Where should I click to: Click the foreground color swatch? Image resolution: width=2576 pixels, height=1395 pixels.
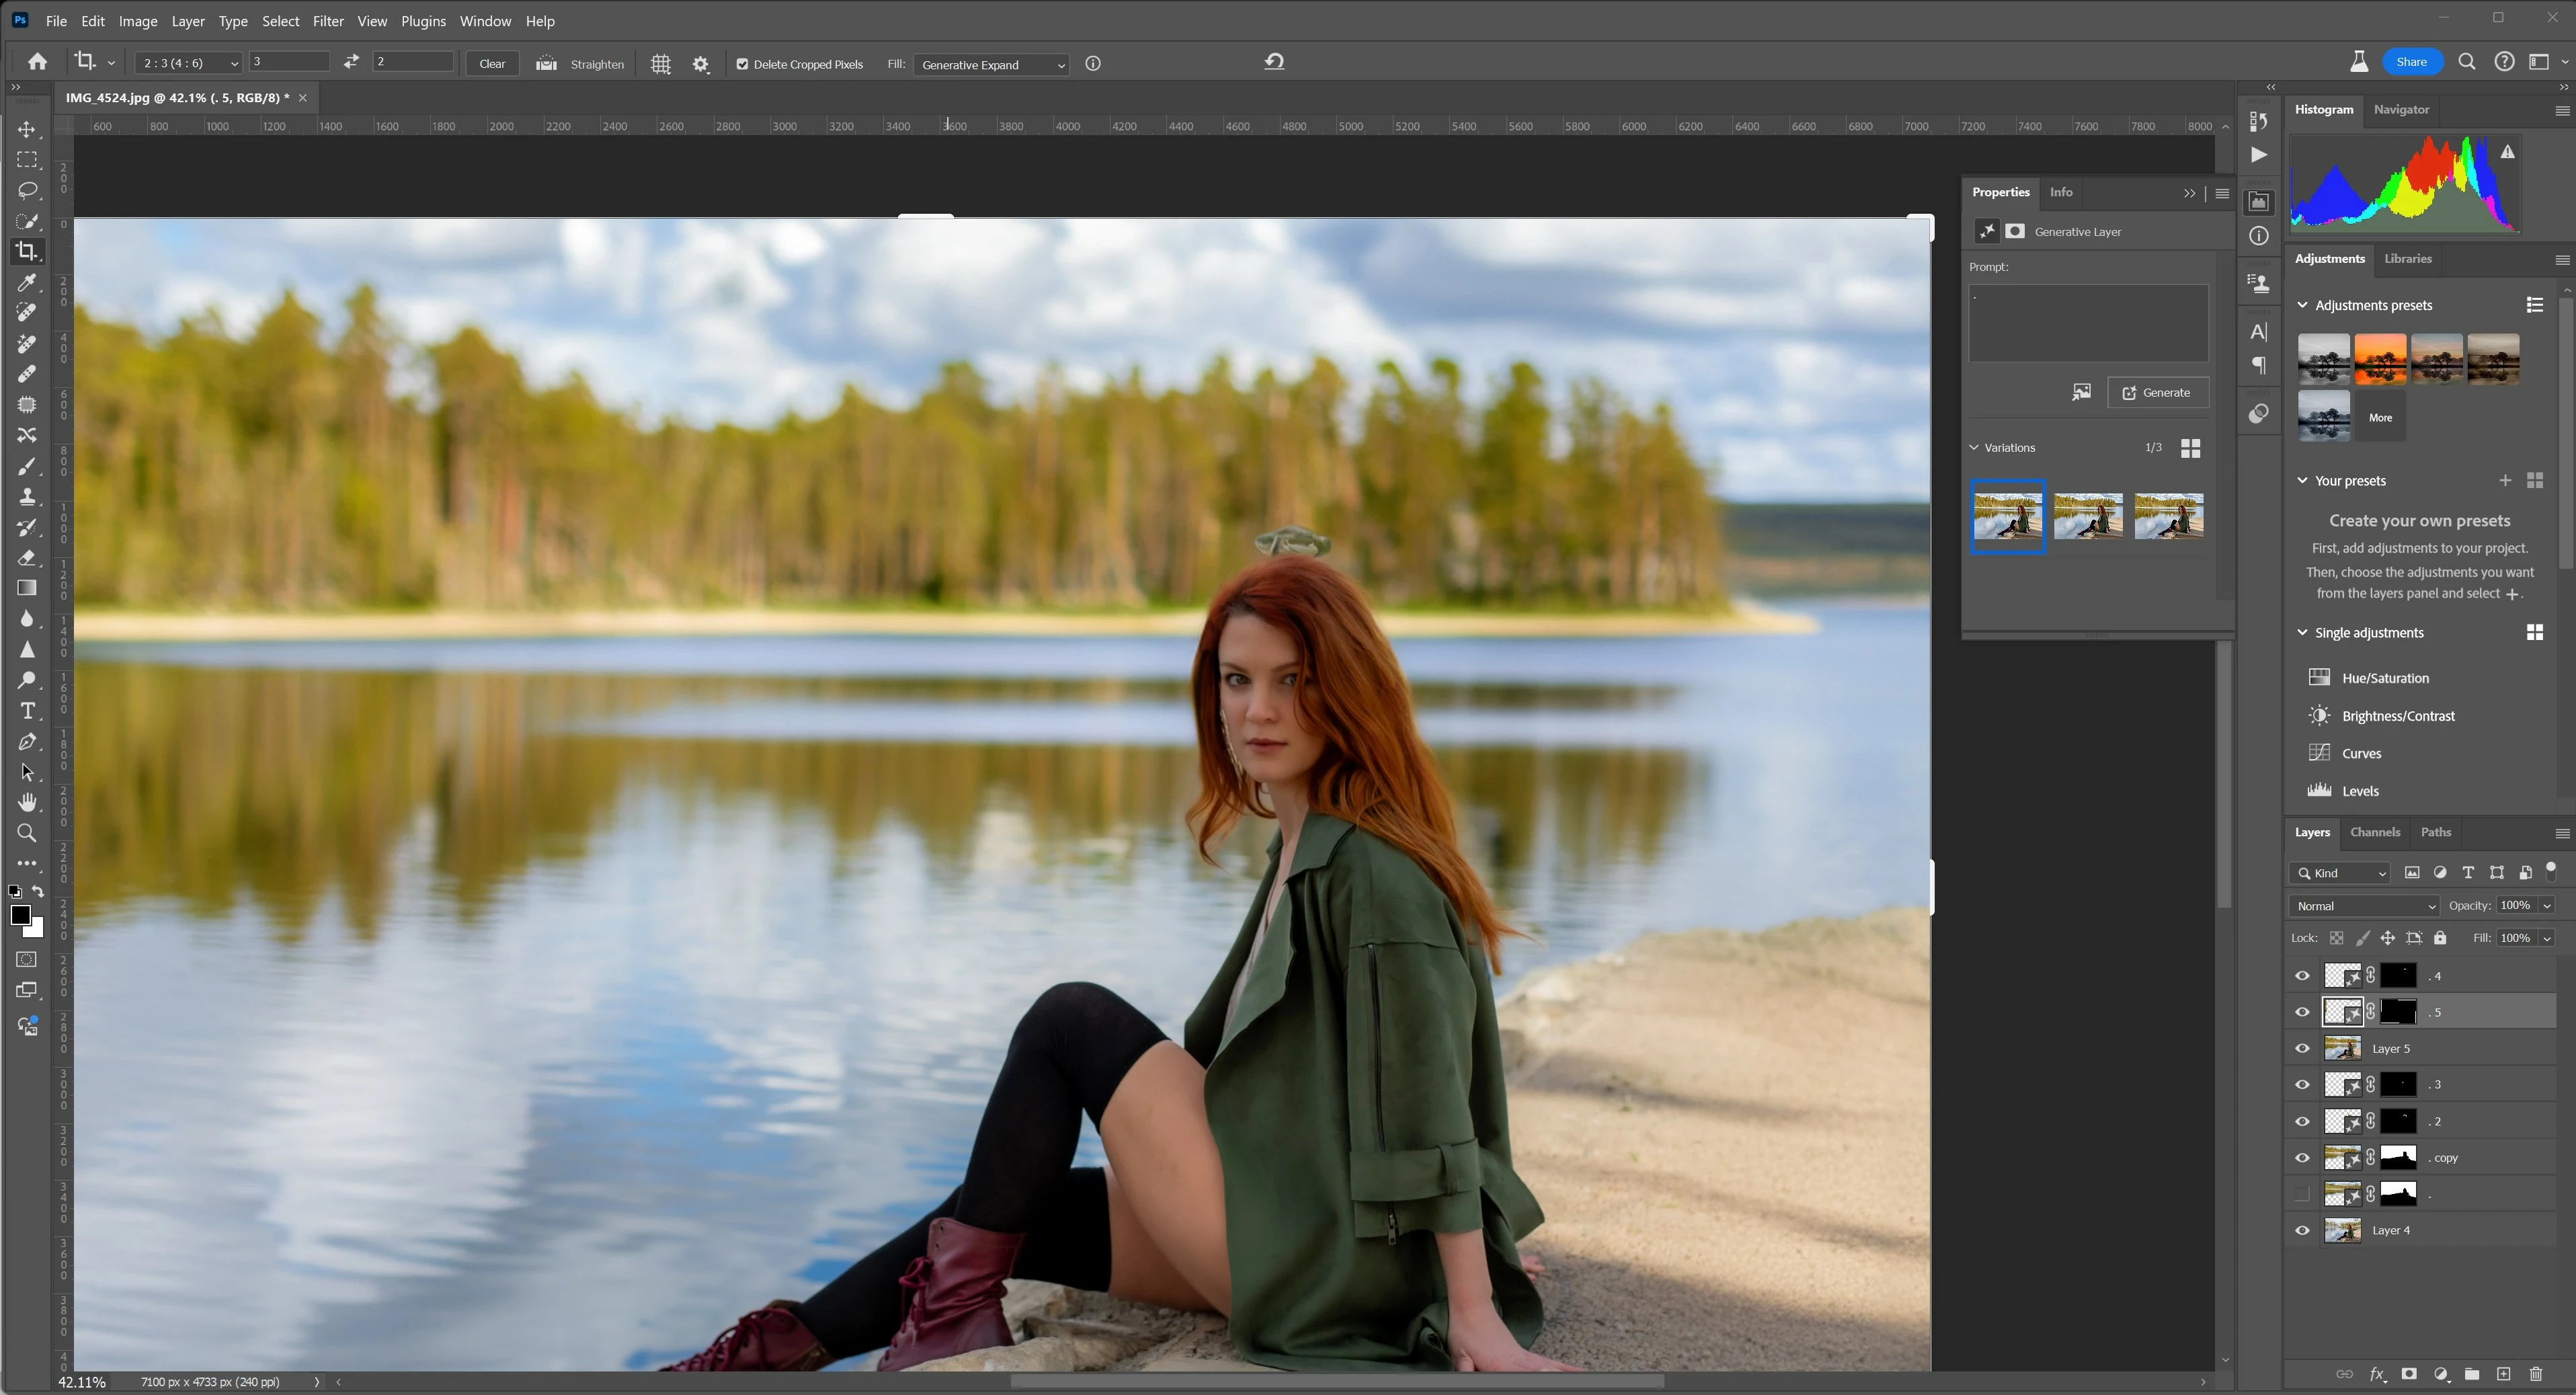[19, 915]
